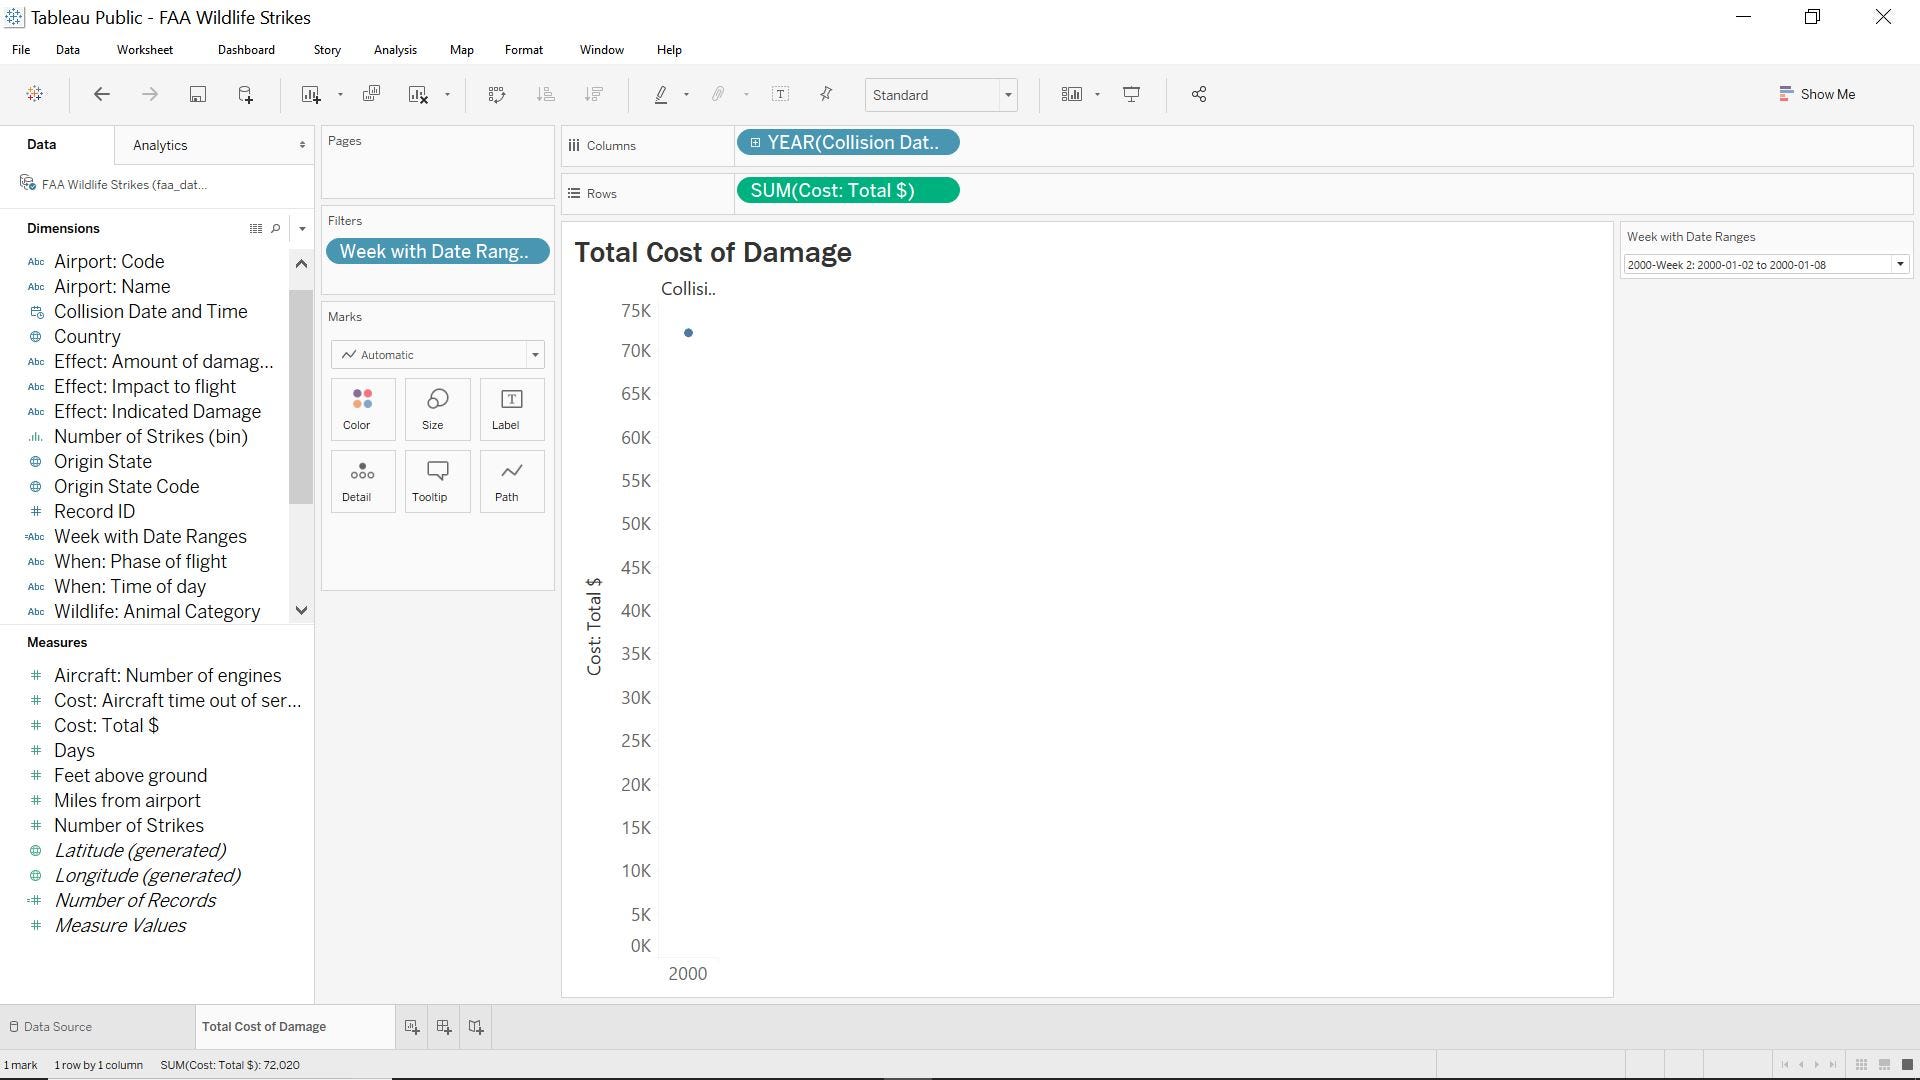Show filmstrip view in status bar
Viewport: 1920px width, 1080px height.
tap(1884, 1065)
